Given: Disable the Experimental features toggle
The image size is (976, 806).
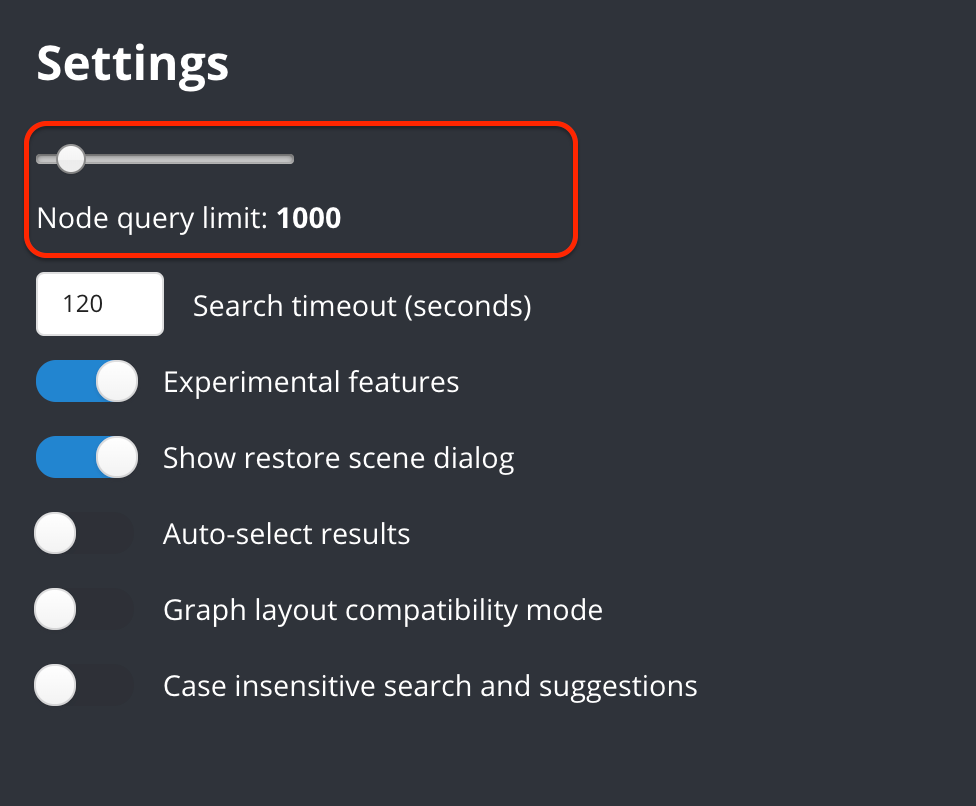Looking at the screenshot, I should (x=87, y=381).
